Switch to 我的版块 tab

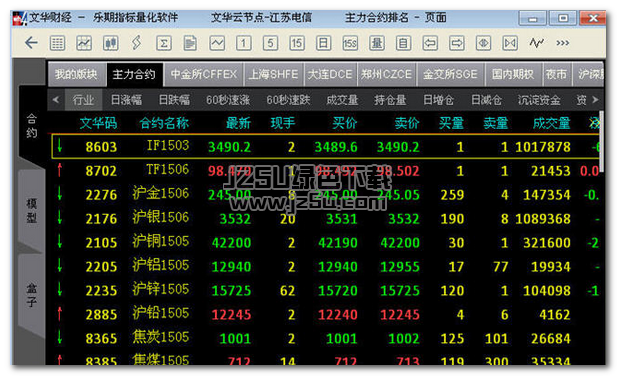[x=77, y=74]
